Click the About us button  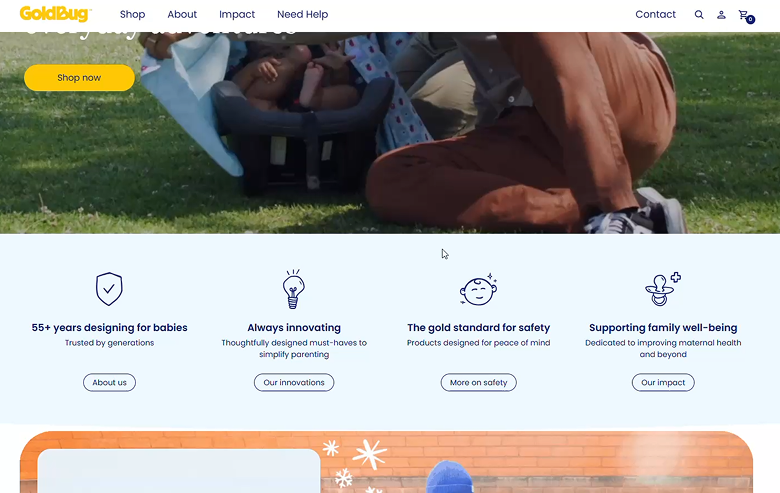[109, 383]
